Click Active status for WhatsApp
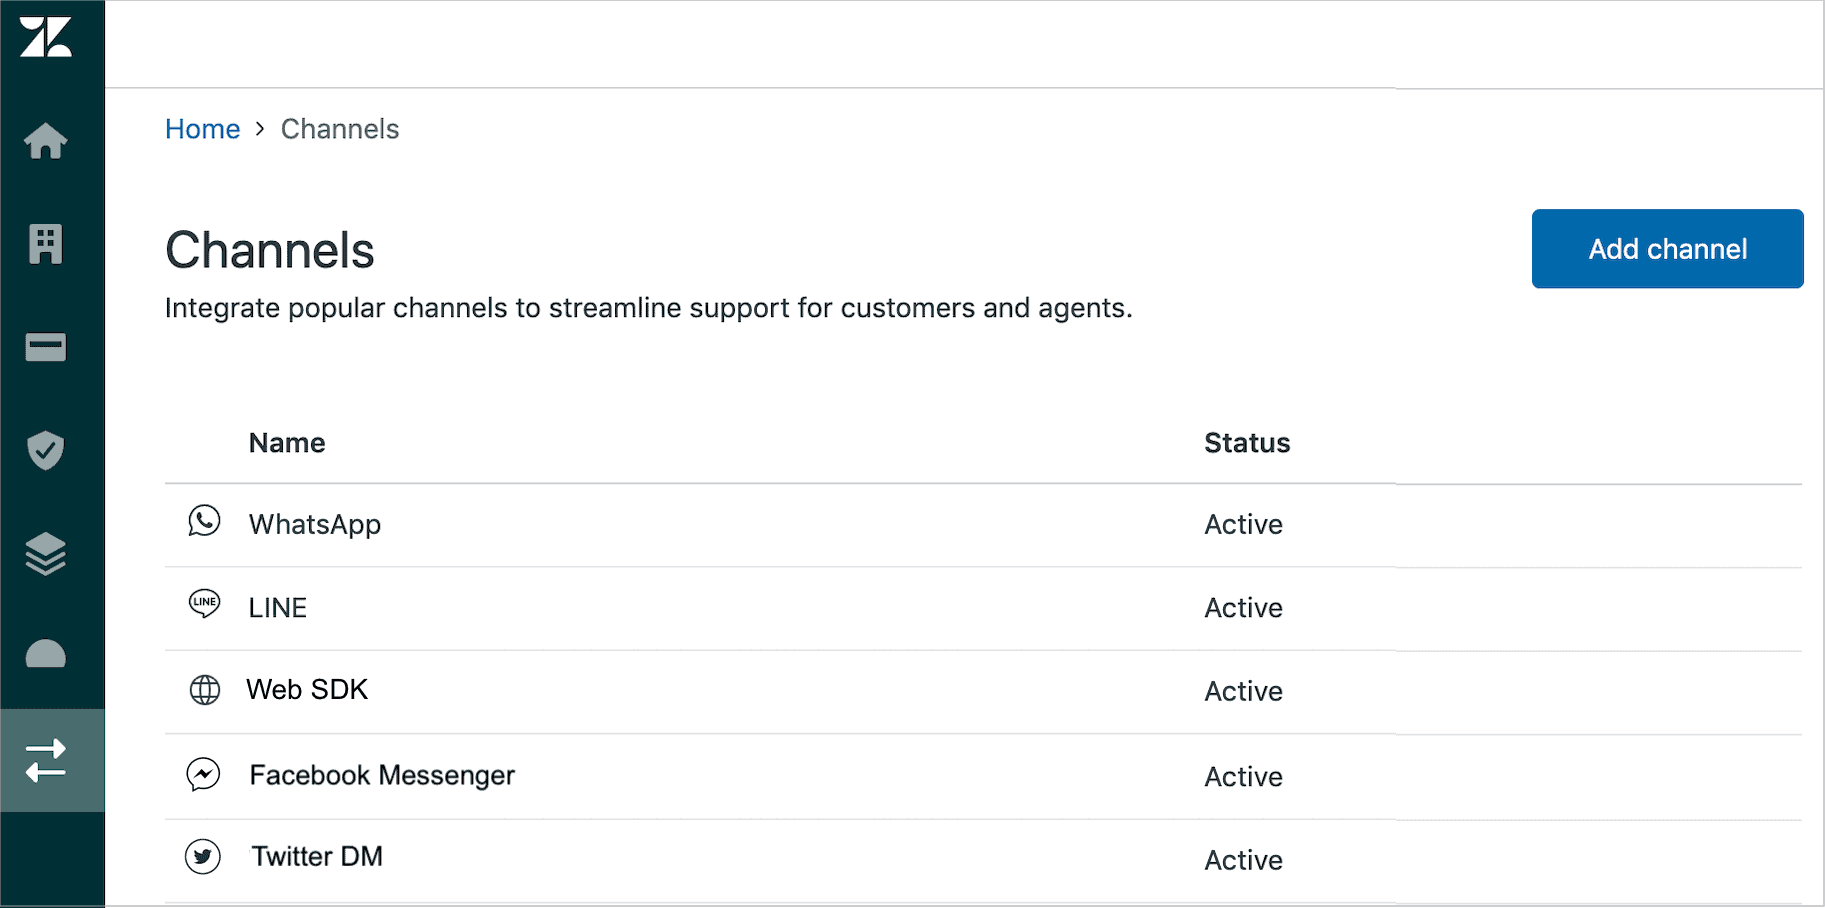Viewport: 1825px width, 908px height. click(x=1243, y=524)
